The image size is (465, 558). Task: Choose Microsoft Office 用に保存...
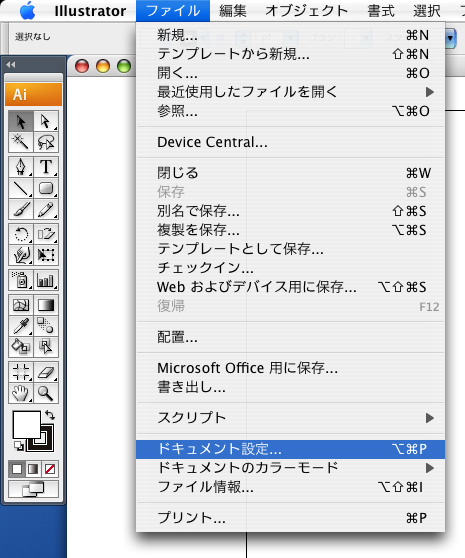point(290,368)
